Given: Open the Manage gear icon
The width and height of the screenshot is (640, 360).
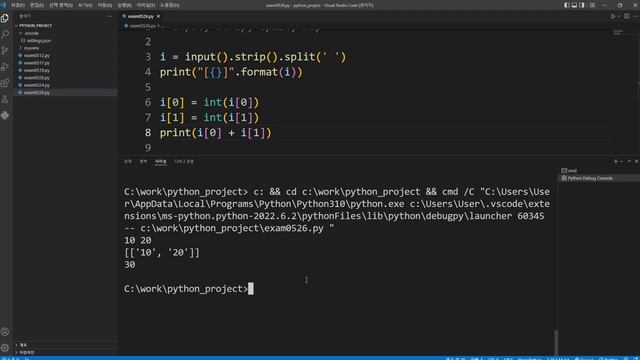Looking at the screenshot, I should (5, 348).
